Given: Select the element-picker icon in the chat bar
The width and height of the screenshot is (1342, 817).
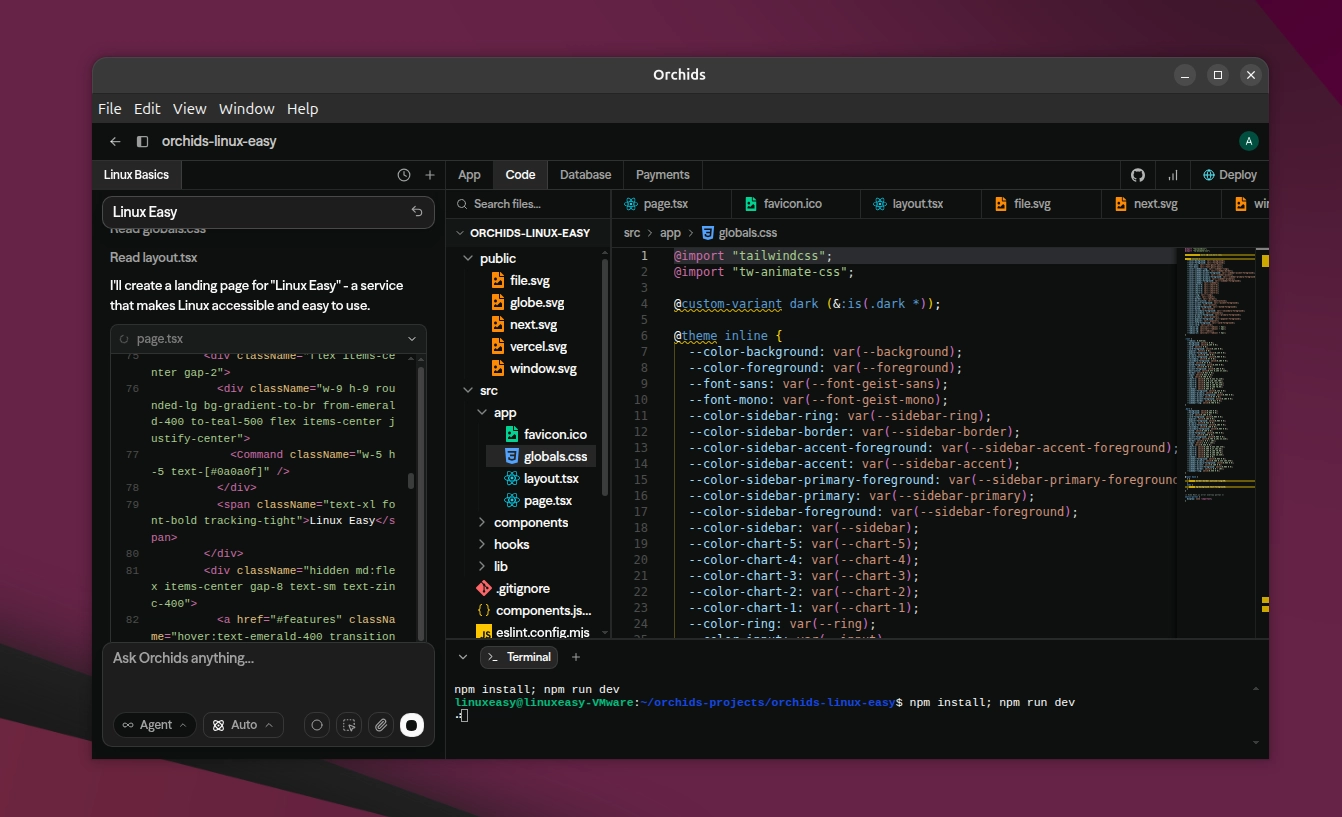Looking at the screenshot, I should coord(348,725).
